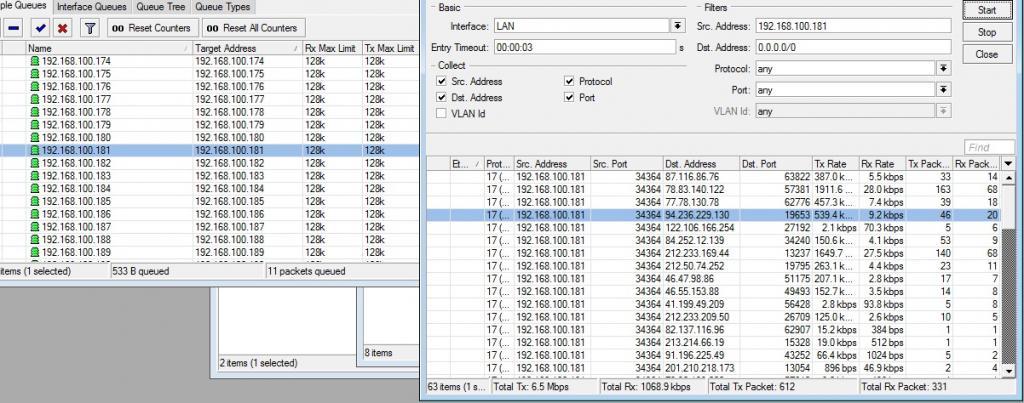Enable the VLAN Id collect checkbox
Image resolution: width=1024 pixels, height=403 pixels.
[x=443, y=114]
